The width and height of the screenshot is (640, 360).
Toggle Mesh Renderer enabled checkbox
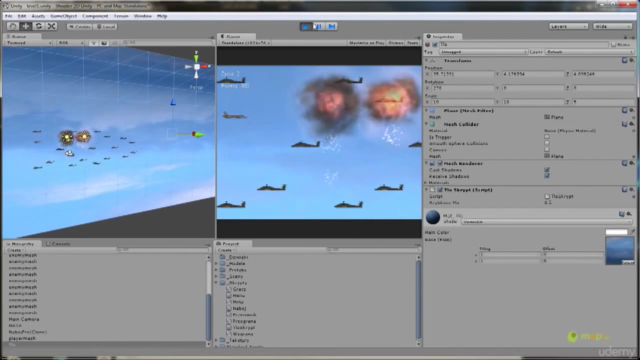point(440,163)
